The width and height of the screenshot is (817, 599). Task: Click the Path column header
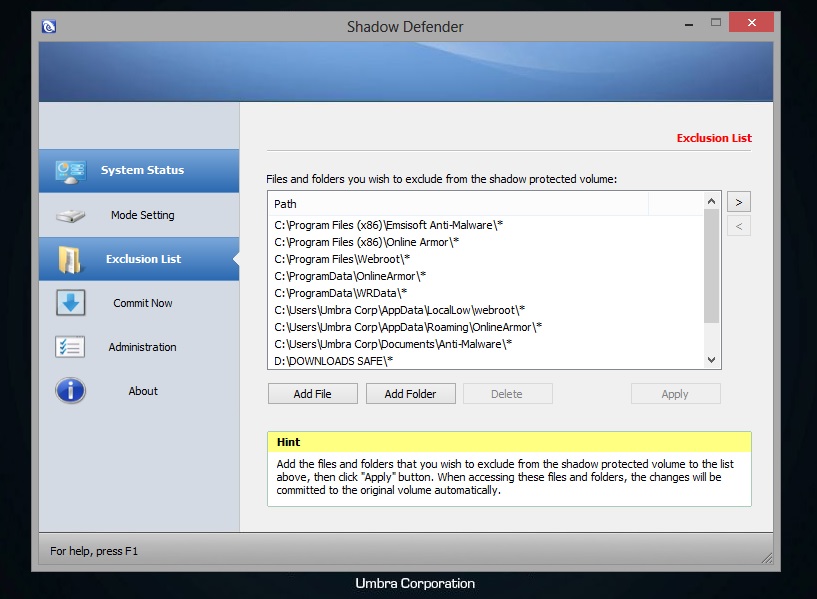tap(459, 204)
